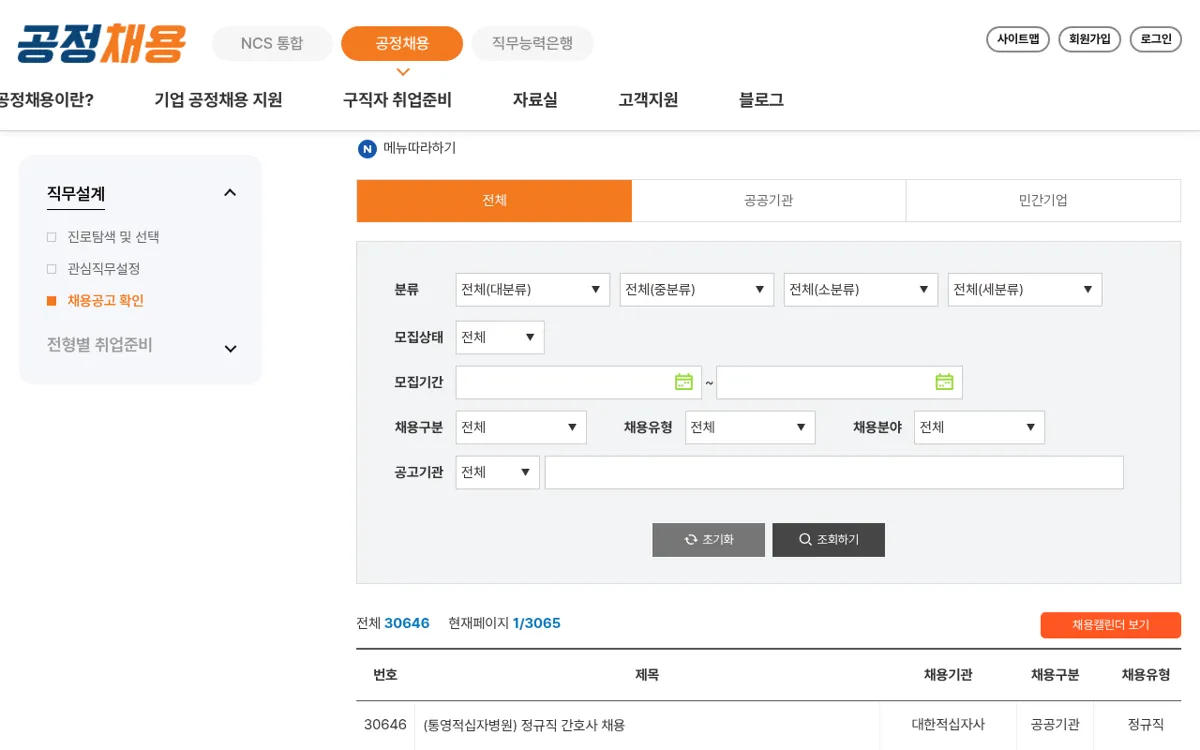
Task: Click the 공정채용 site logo
Action: click(101, 43)
